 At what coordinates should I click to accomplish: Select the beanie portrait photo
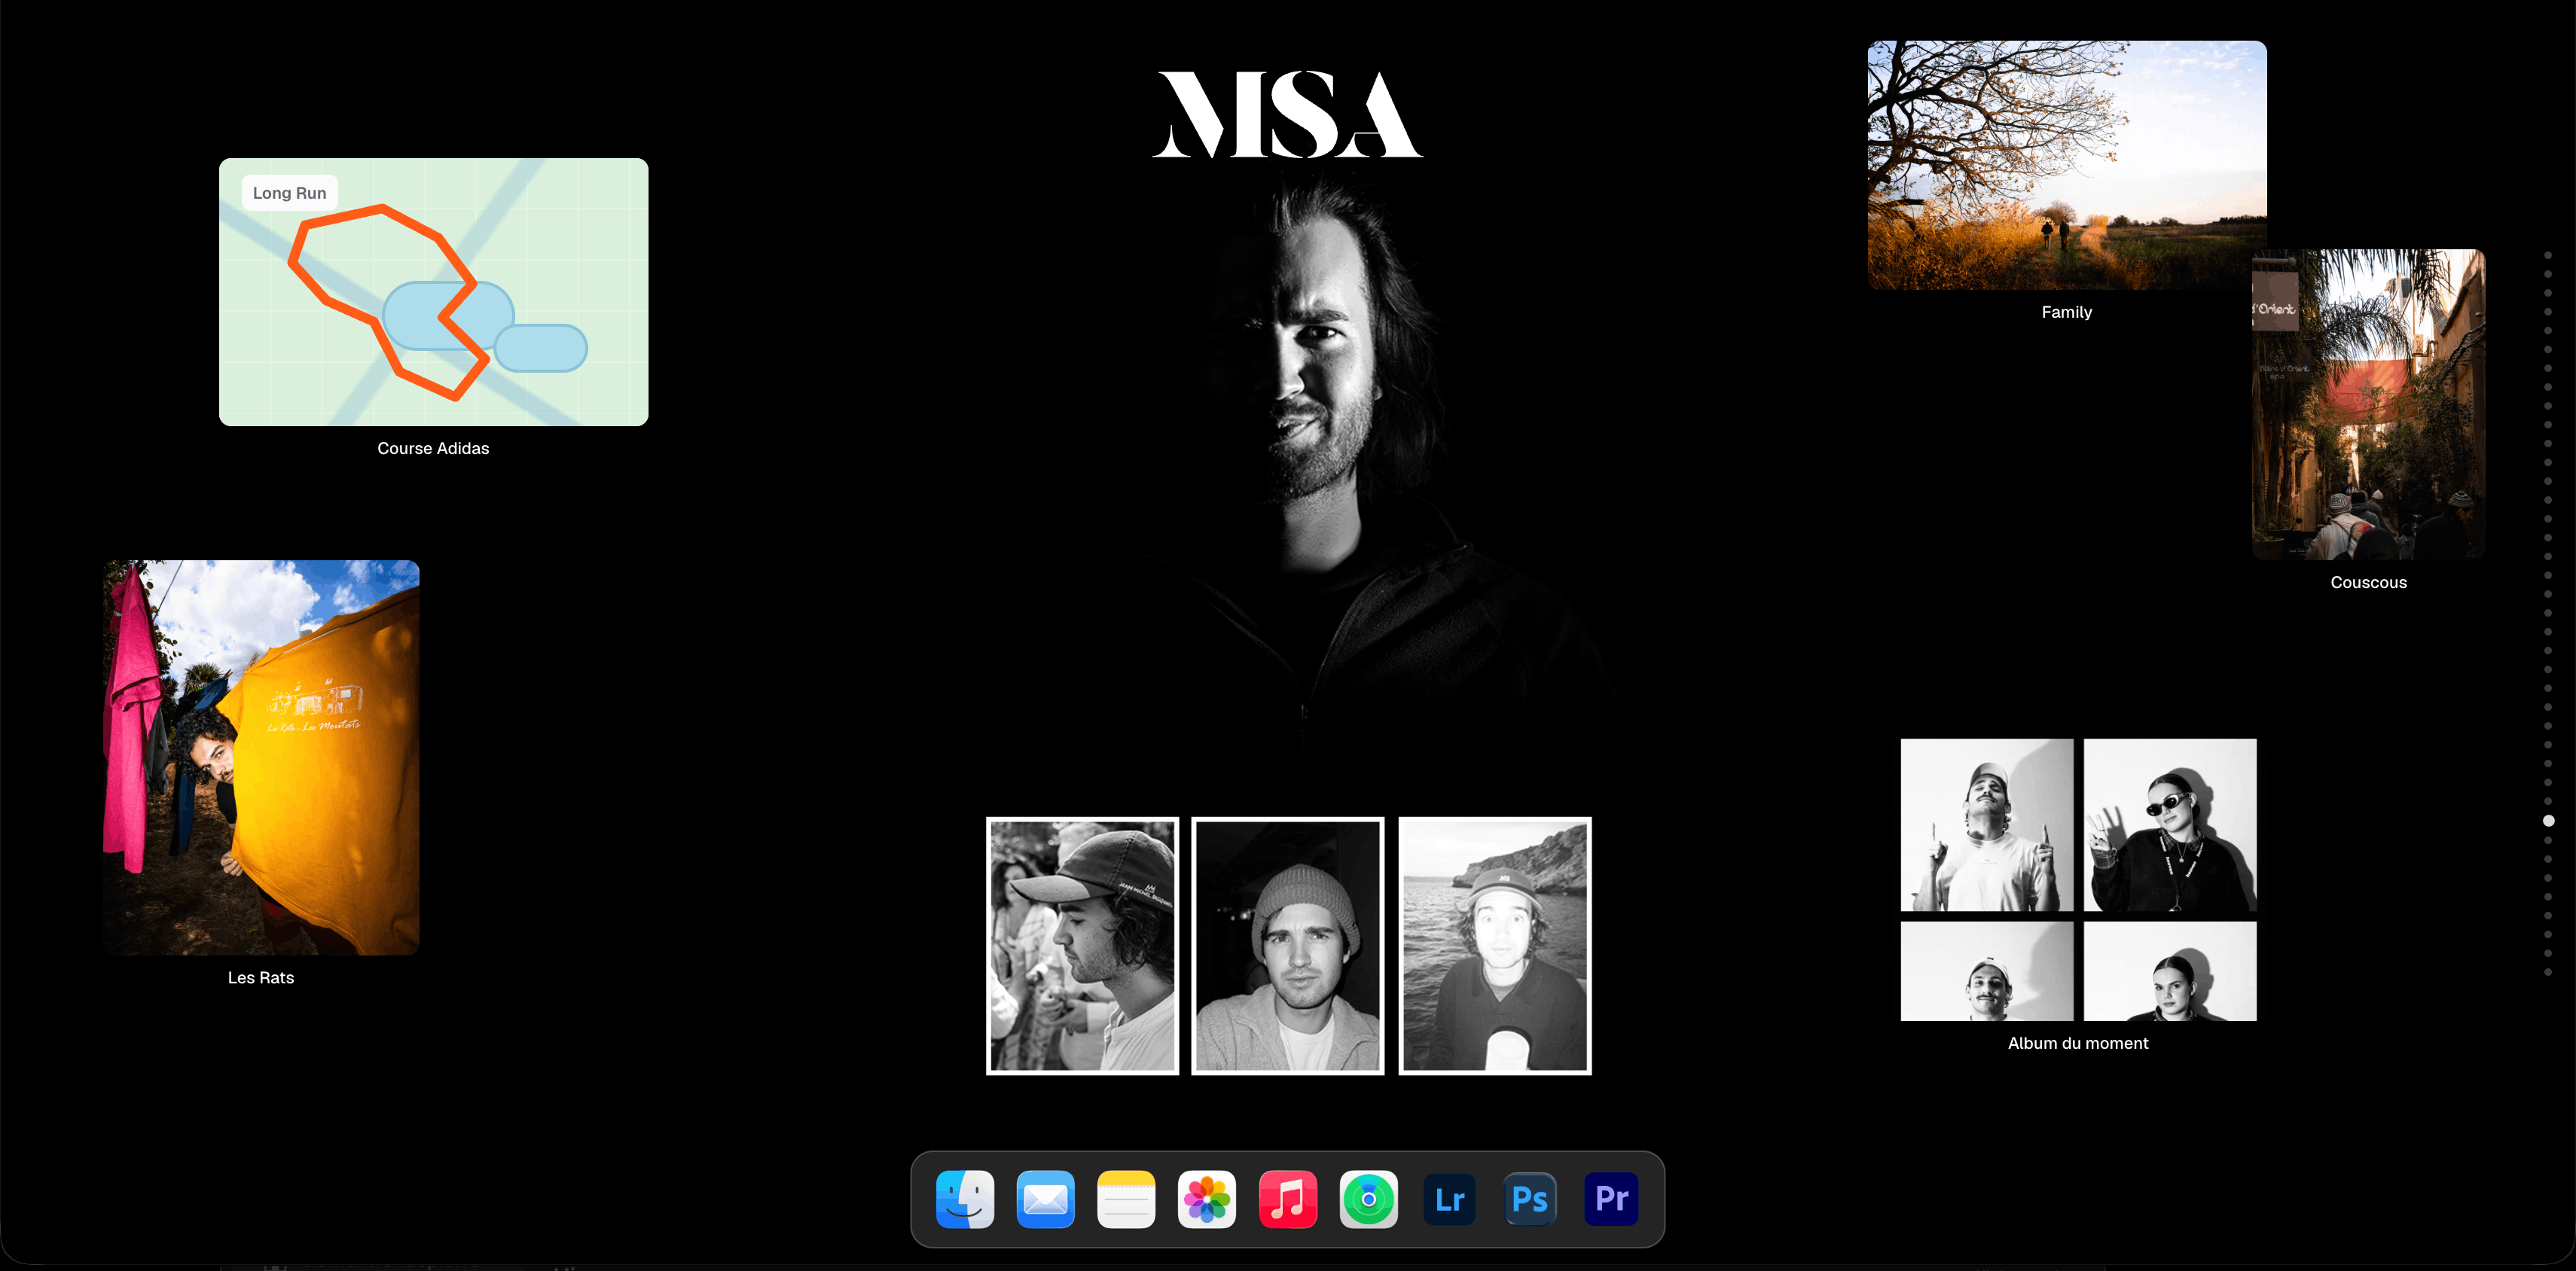pyautogui.click(x=1288, y=945)
